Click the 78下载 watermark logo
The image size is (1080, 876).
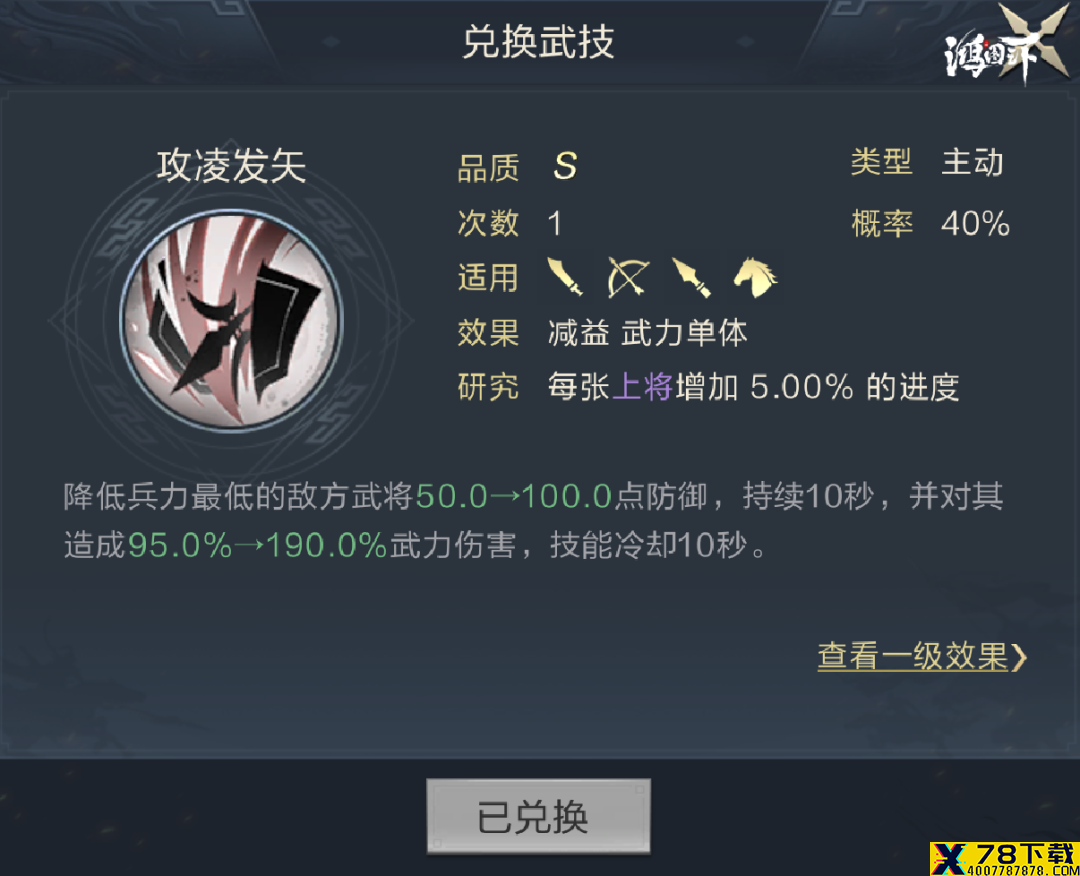tap(1004, 859)
